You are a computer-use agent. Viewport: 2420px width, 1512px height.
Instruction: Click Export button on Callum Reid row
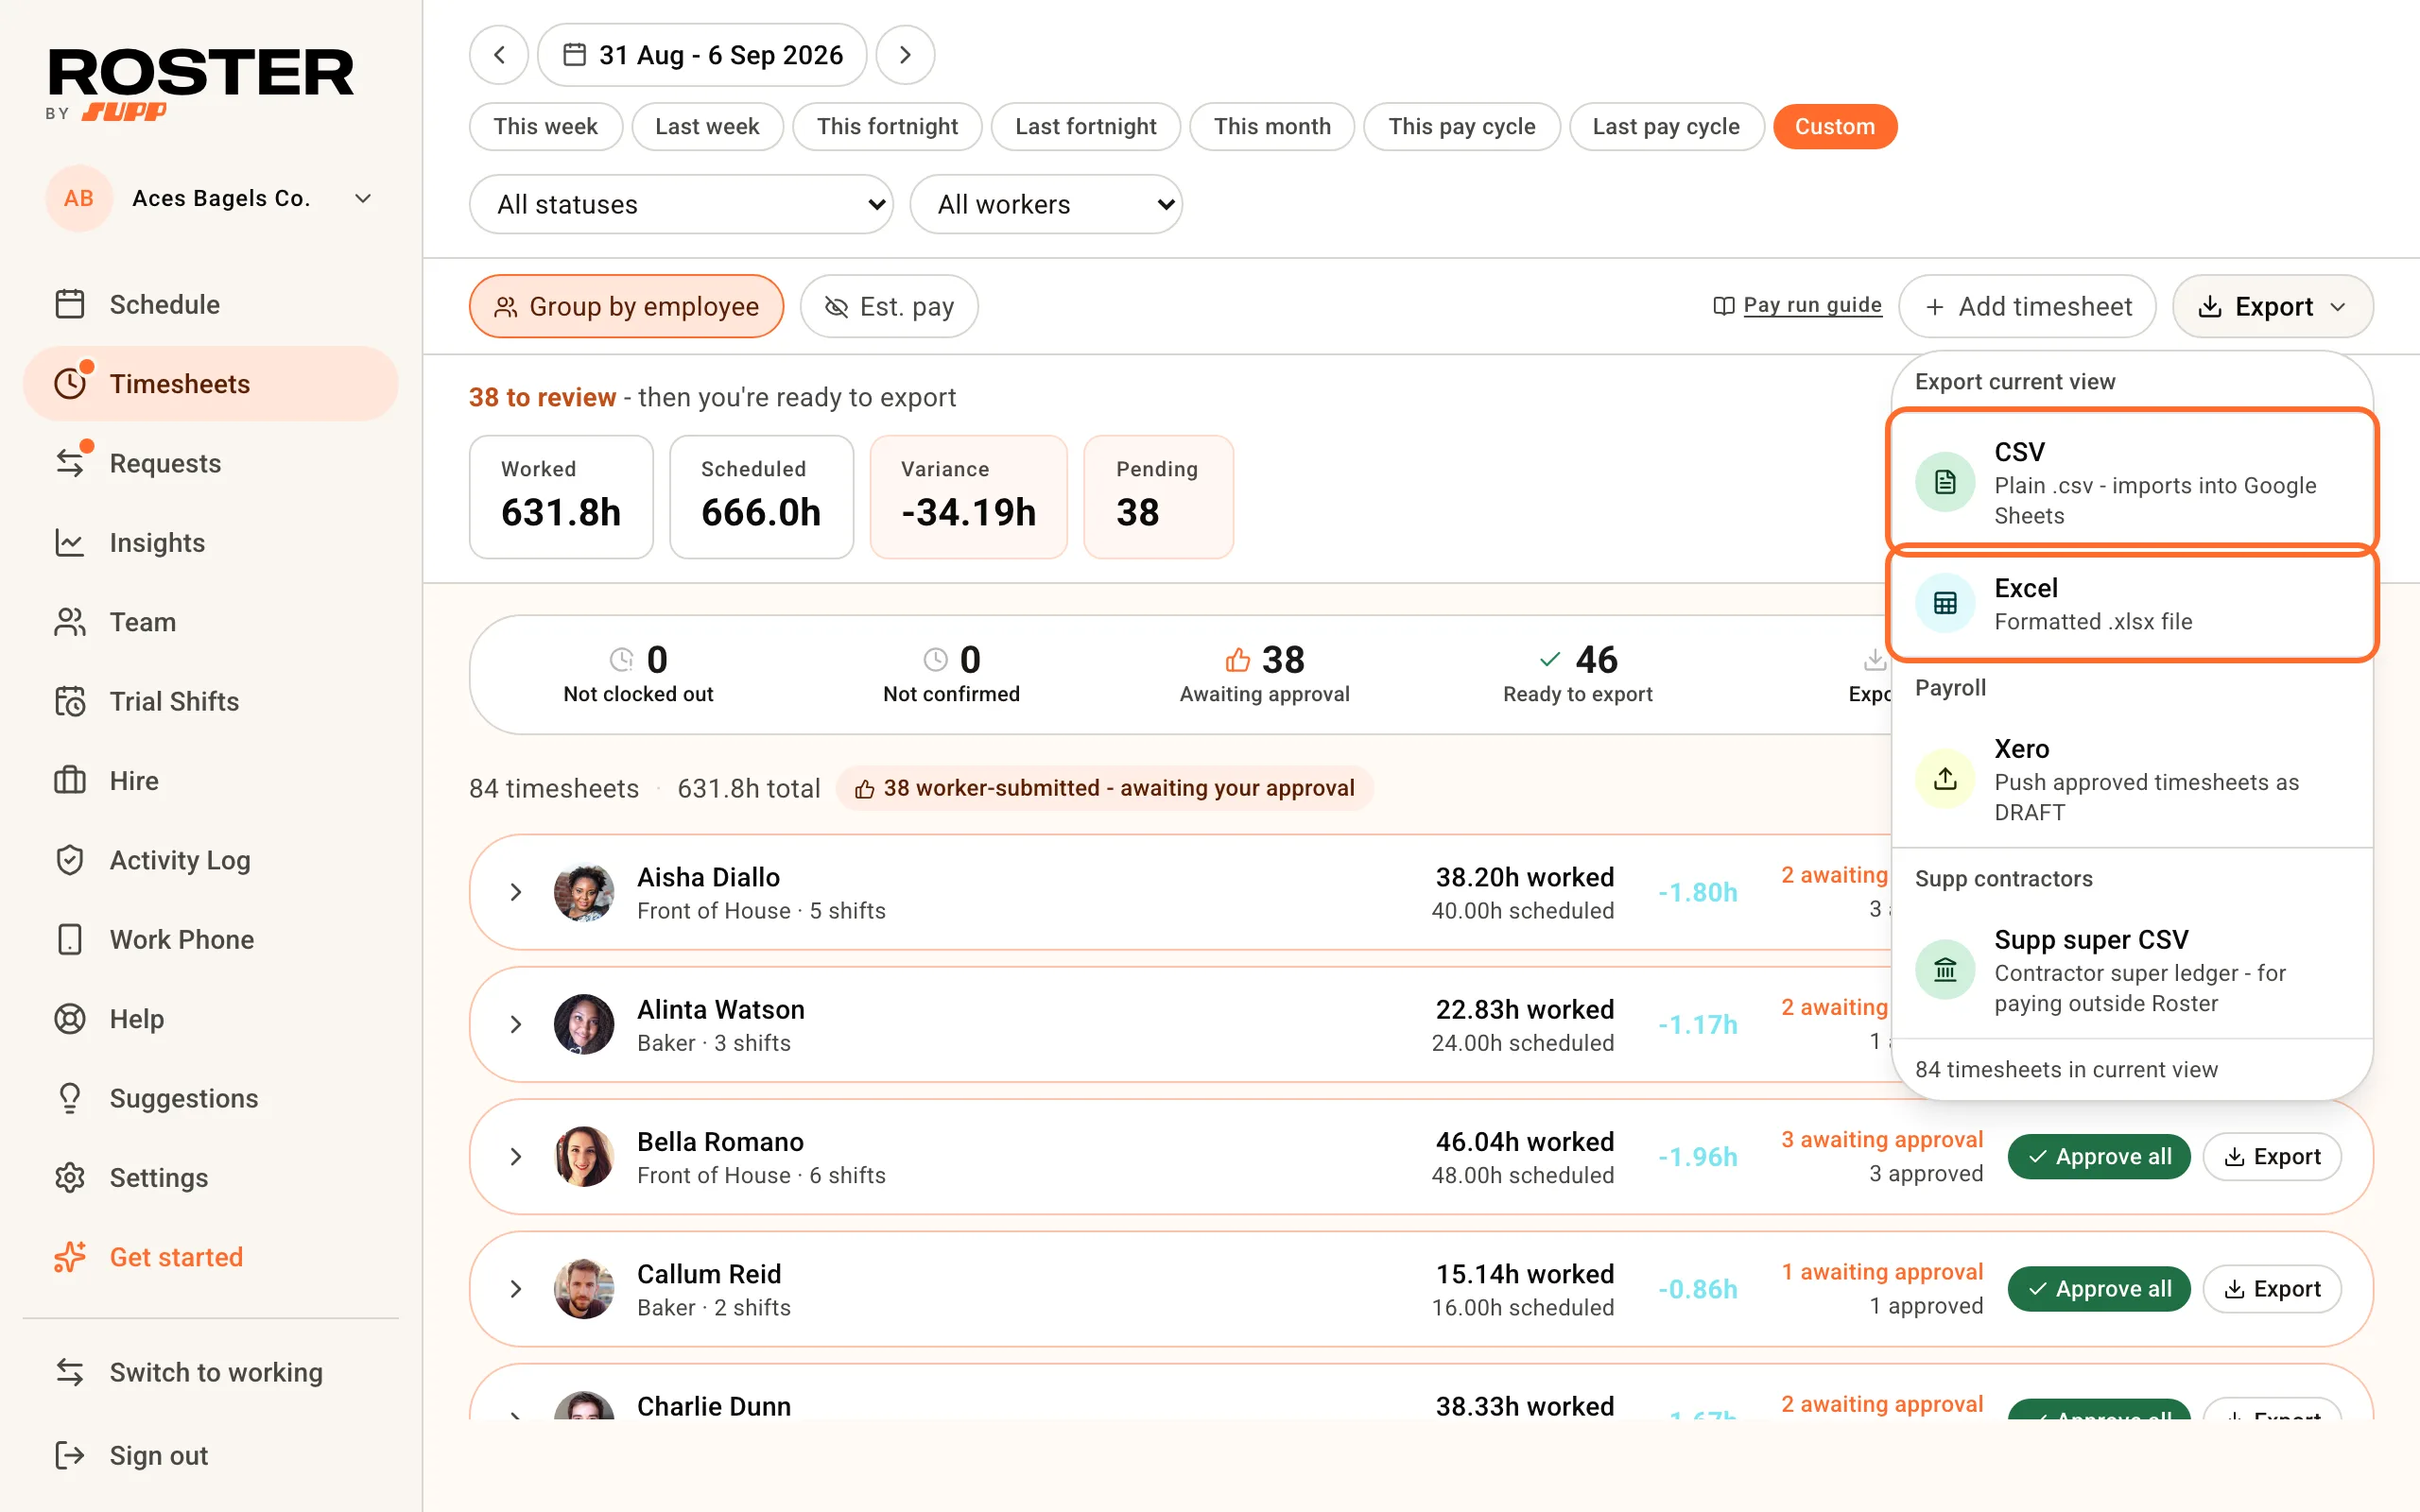coord(2272,1289)
